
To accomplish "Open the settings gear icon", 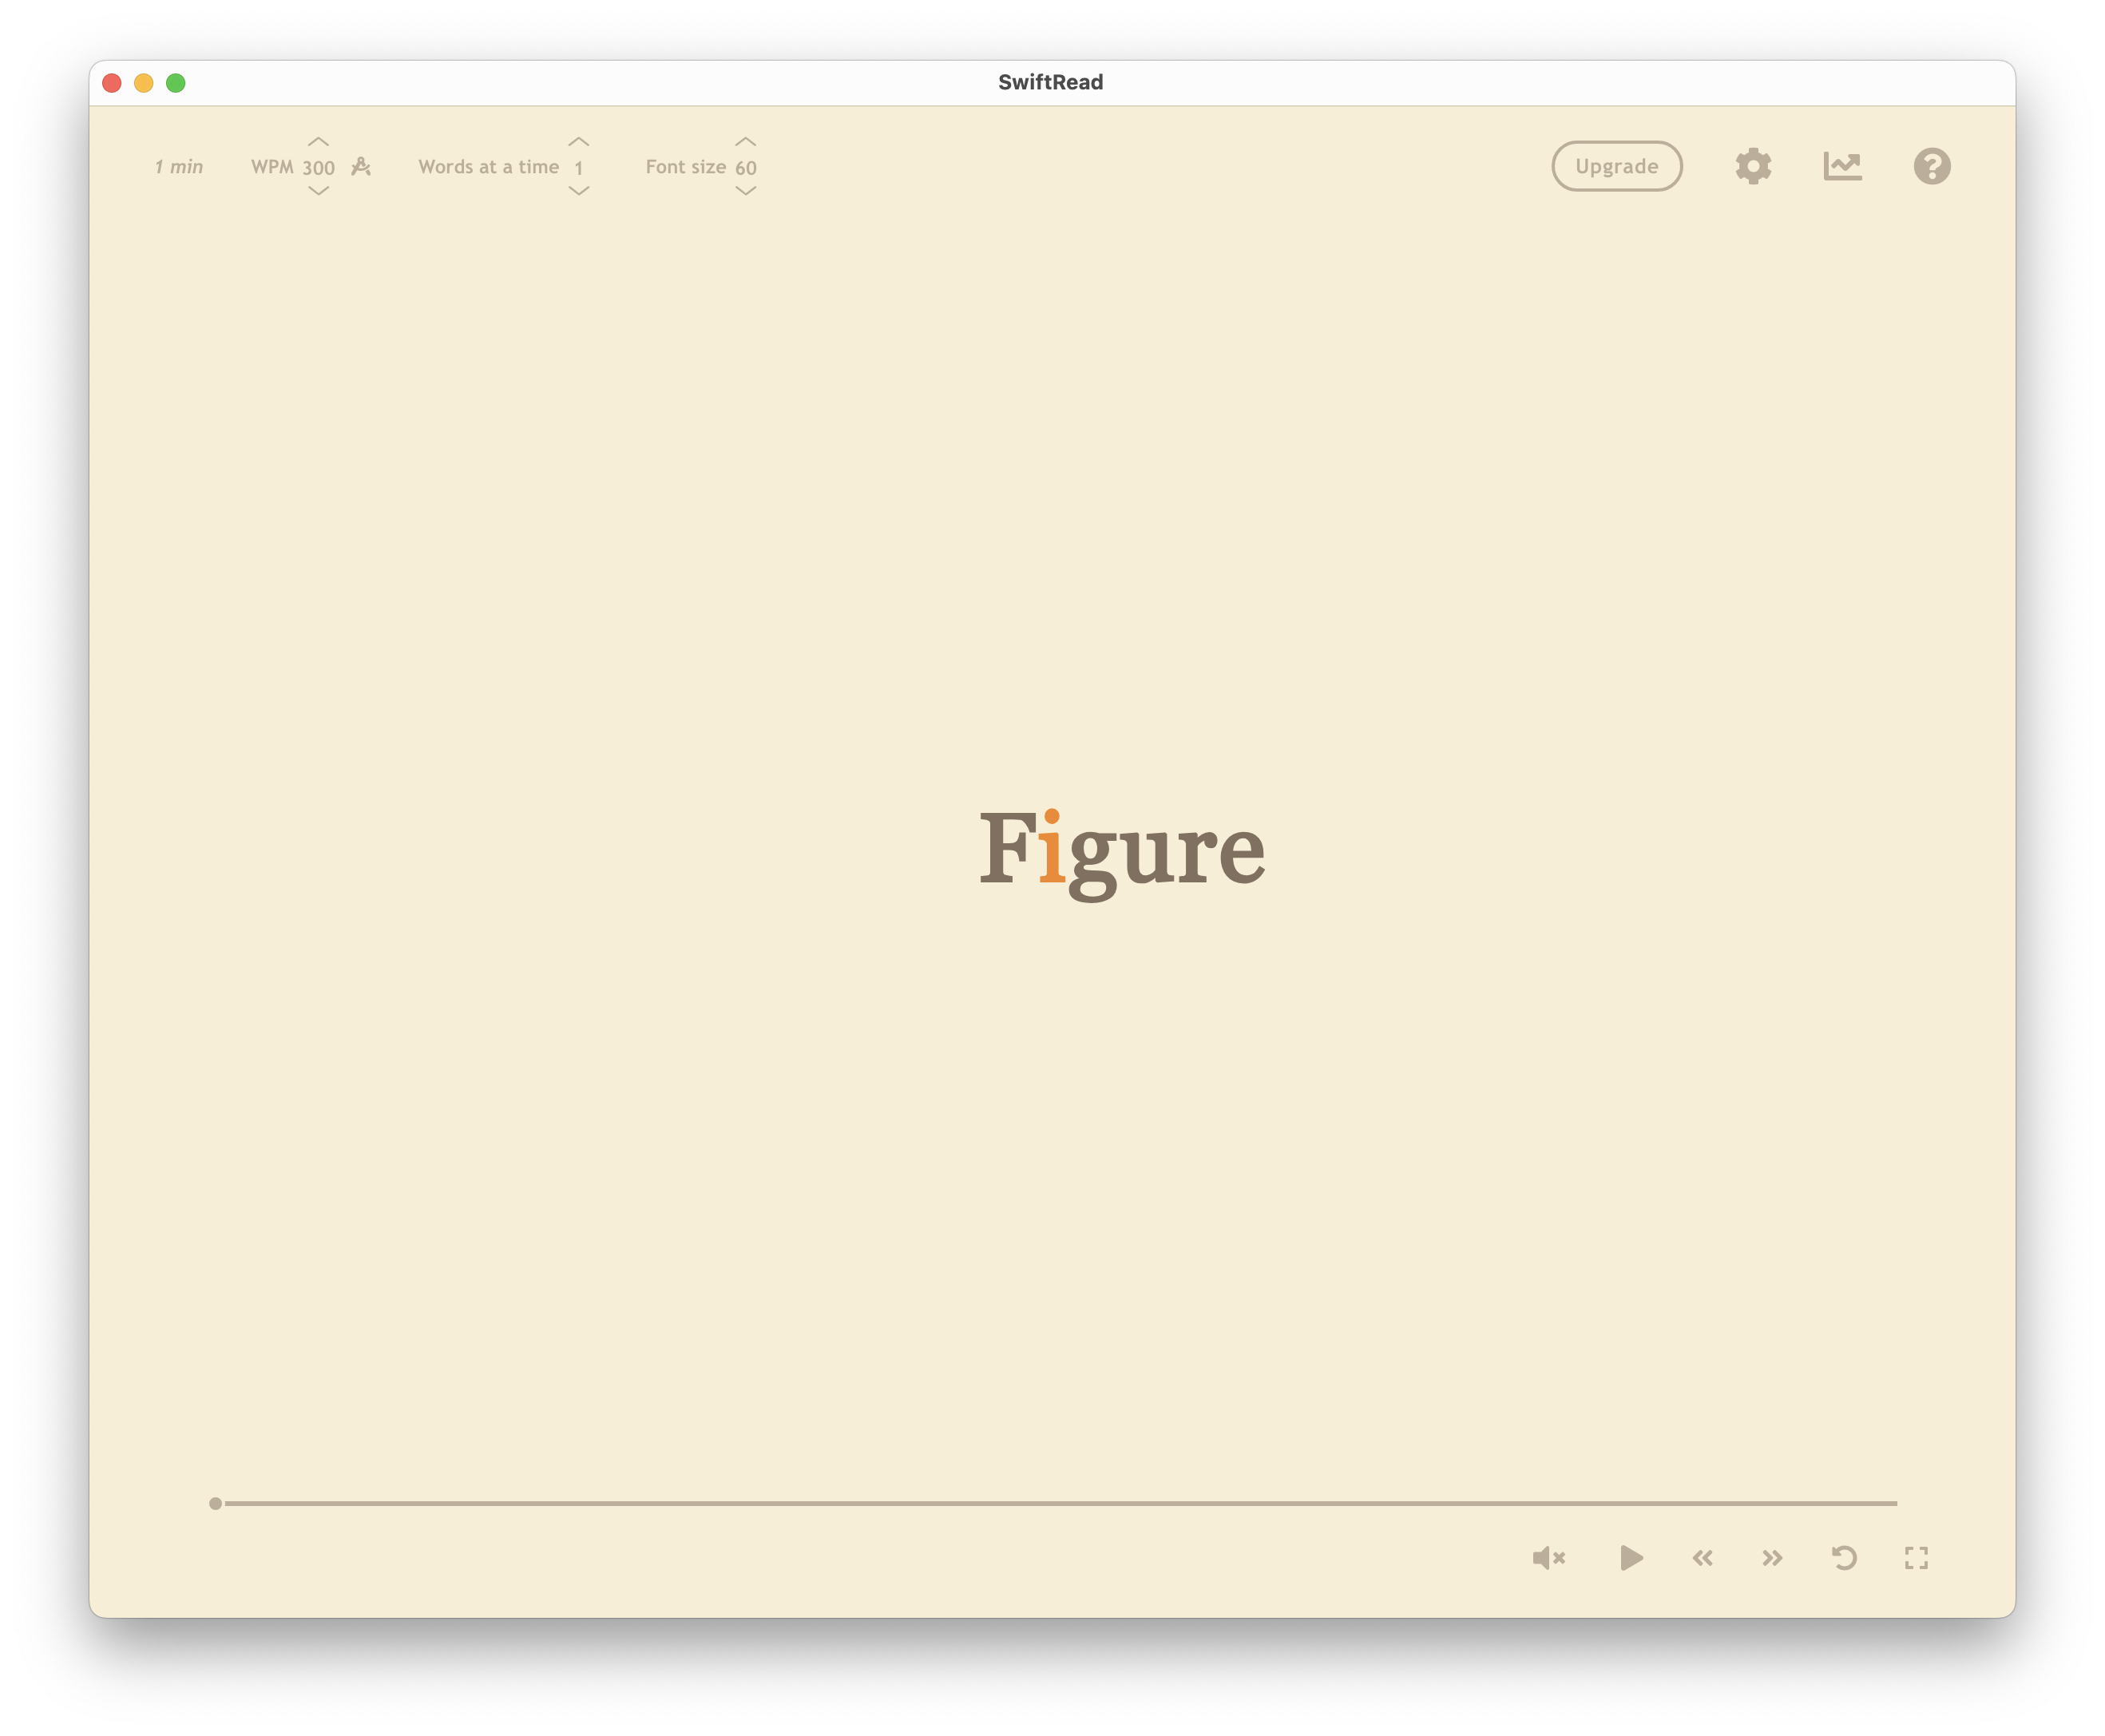I will click(1752, 166).
